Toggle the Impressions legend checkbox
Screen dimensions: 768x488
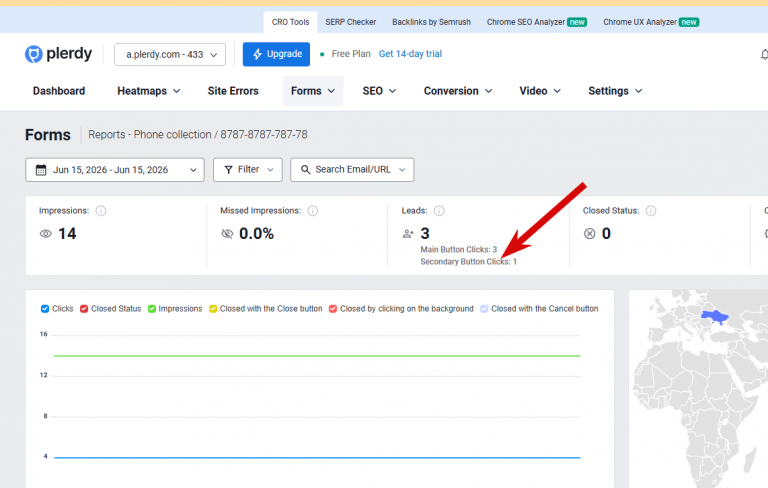point(152,309)
